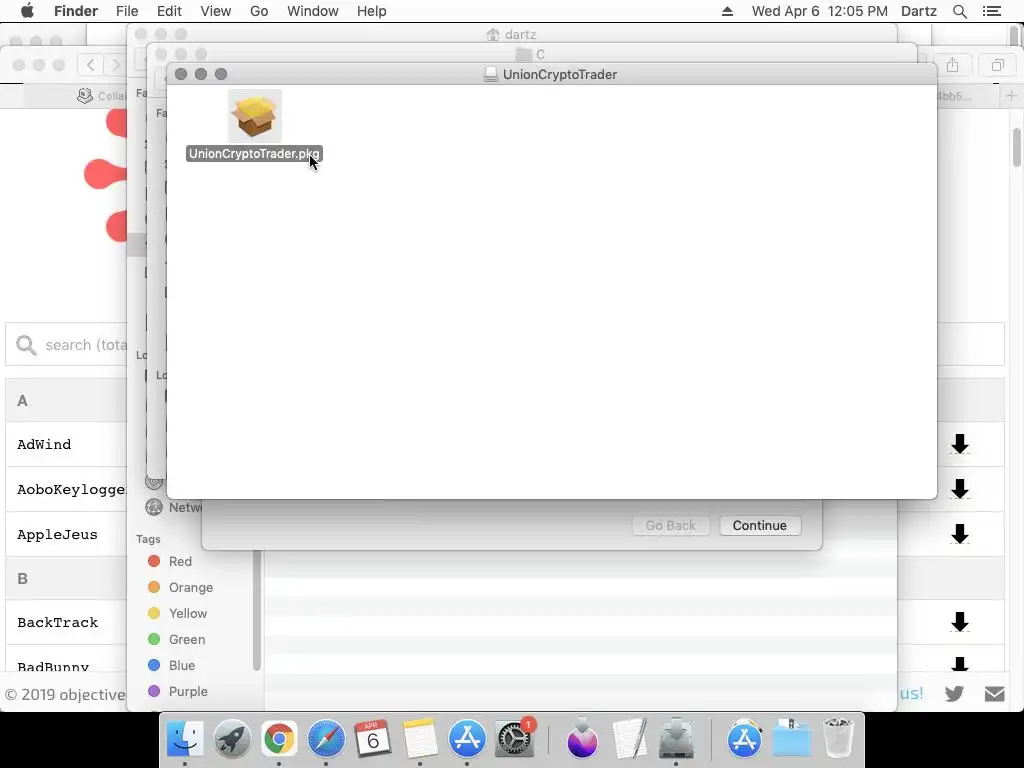Open the Installer app in the Dock
The image size is (1024, 768).
click(676, 739)
